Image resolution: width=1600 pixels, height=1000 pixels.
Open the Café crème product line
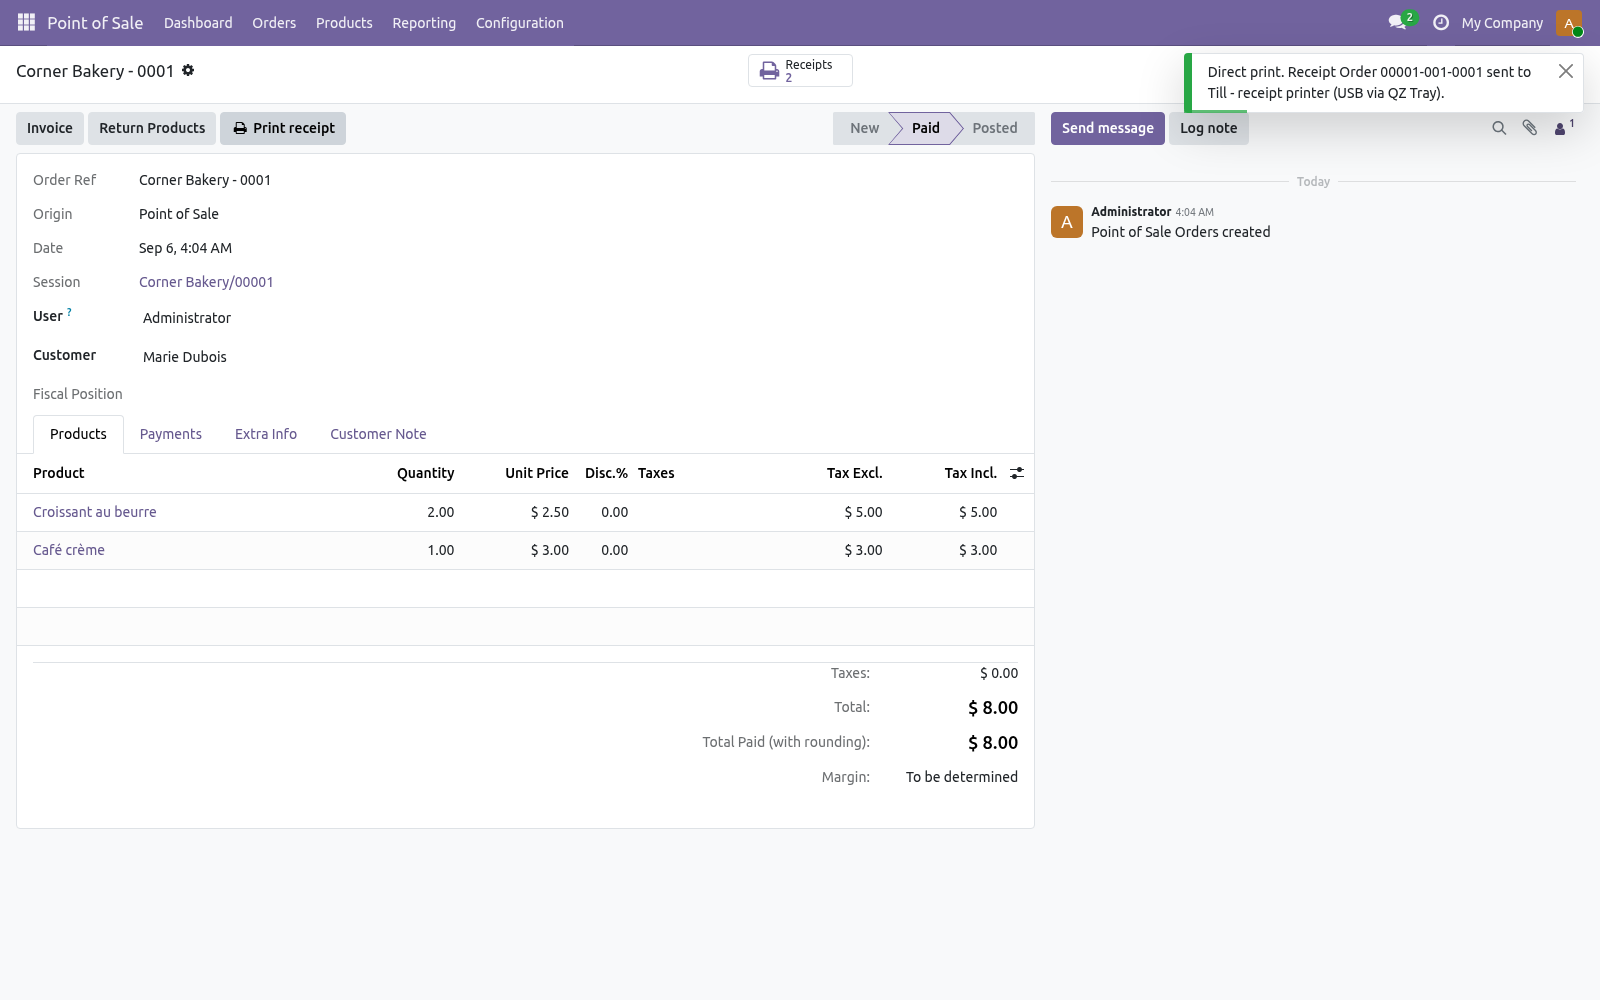(x=69, y=550)
